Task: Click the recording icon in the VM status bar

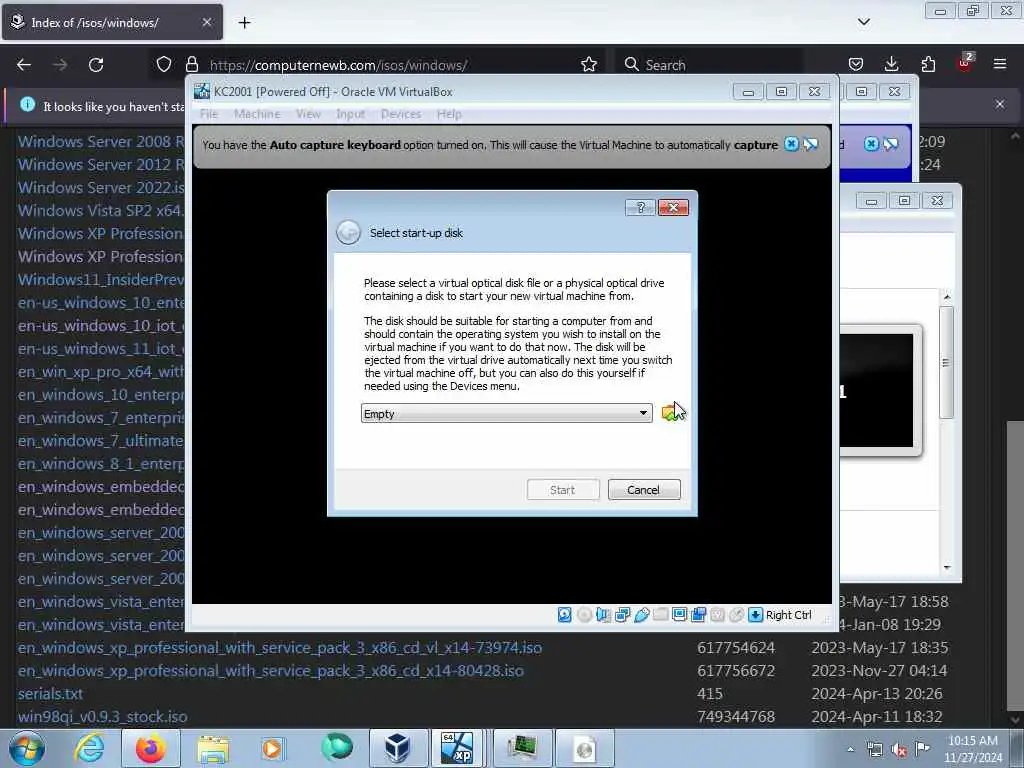Action: coord(698,615)
